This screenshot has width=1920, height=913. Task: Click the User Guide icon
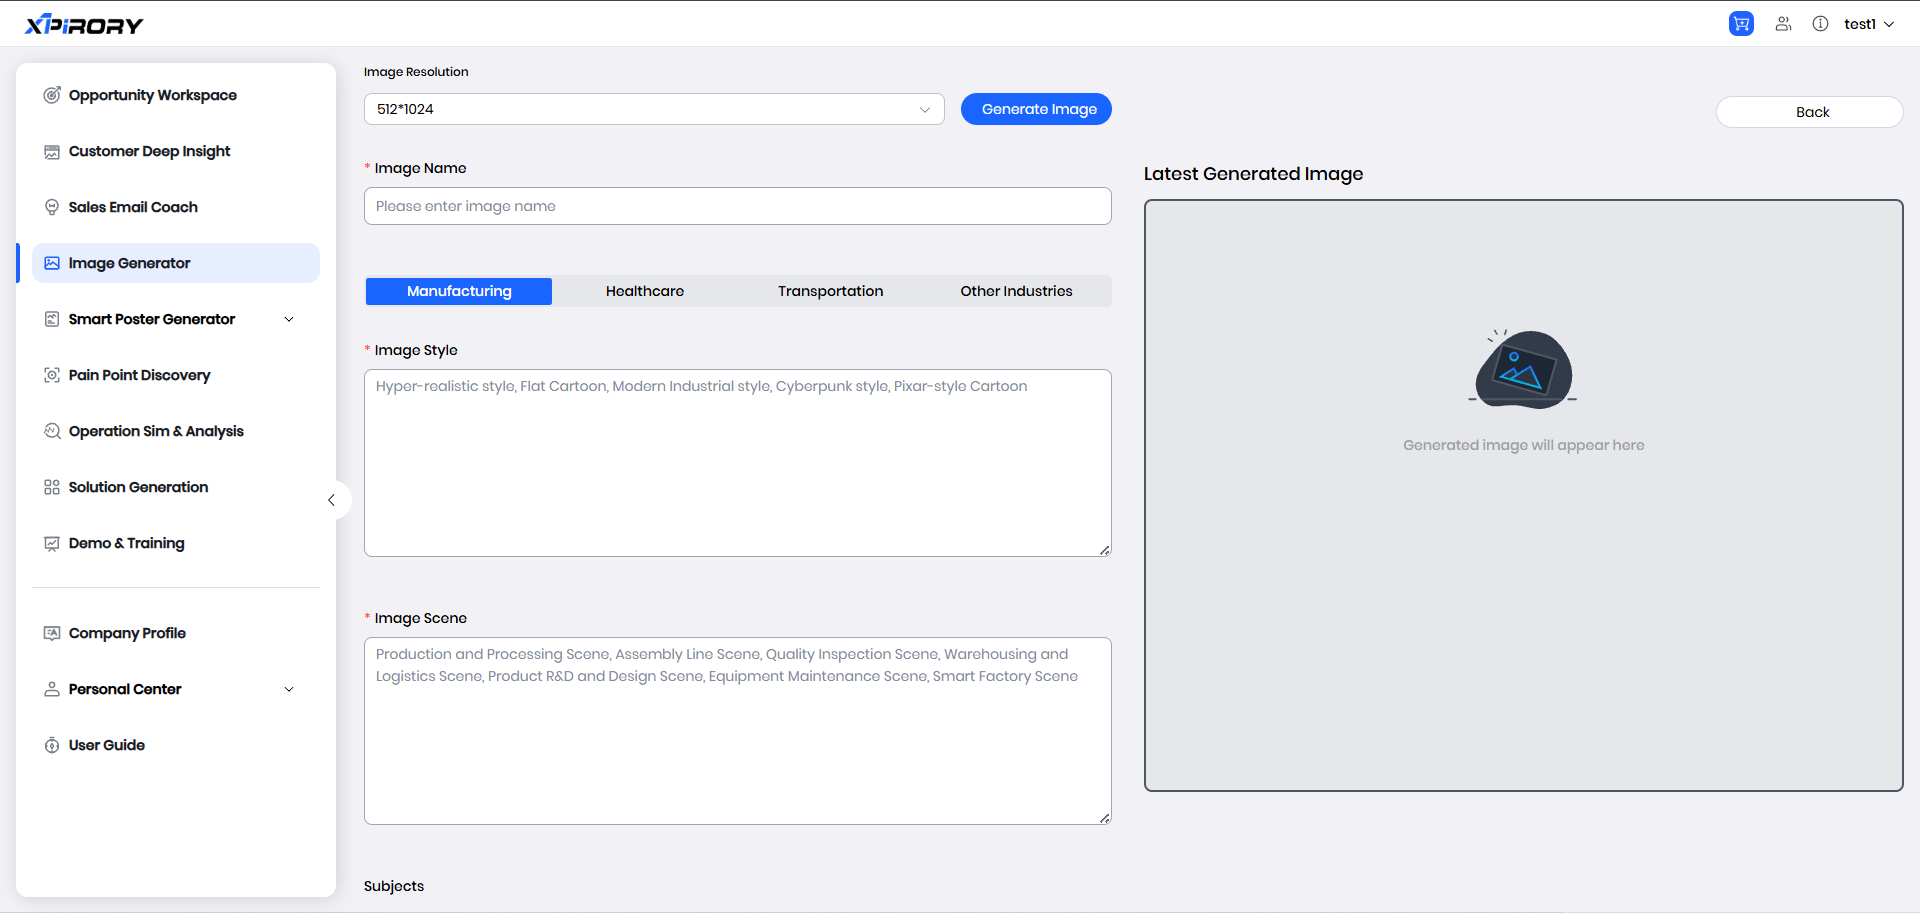[52, 745]
